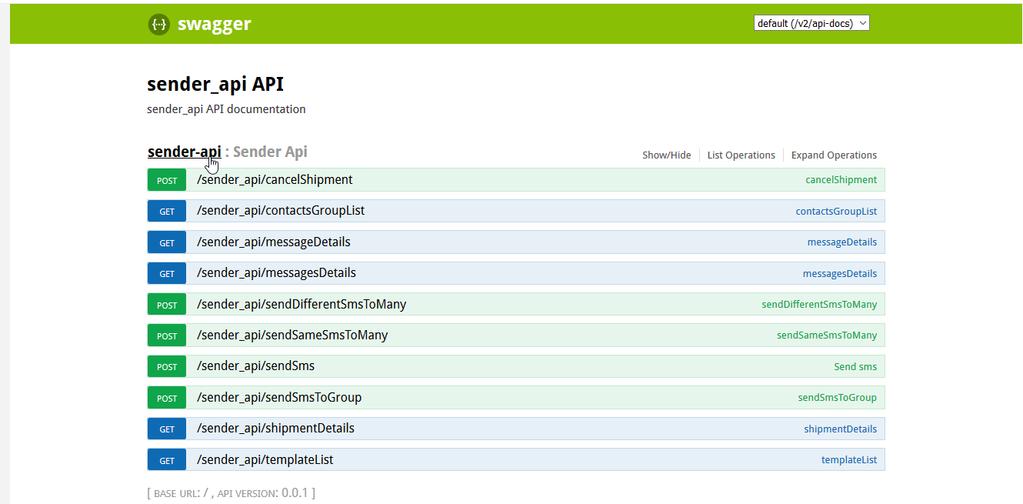The height and width of the screenshot is (504, 1023).
Task: Click POST badge for sendDifferentSmsToMany
Action: point(167,304)
